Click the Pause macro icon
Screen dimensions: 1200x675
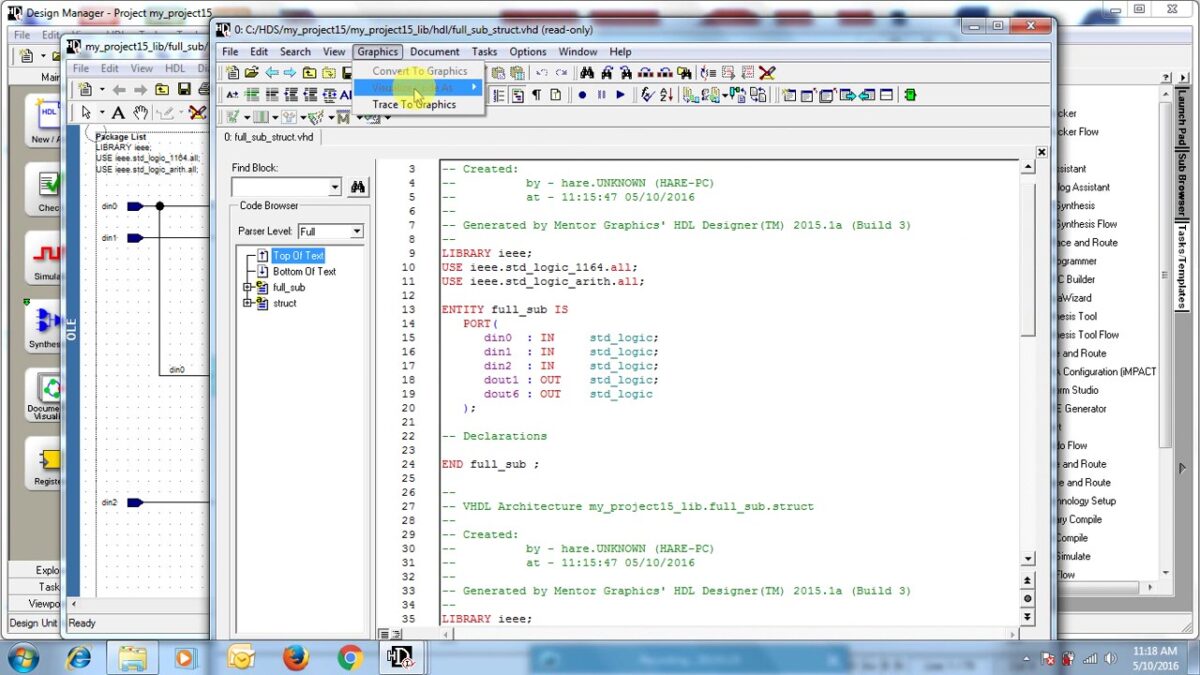pos(601,95)
